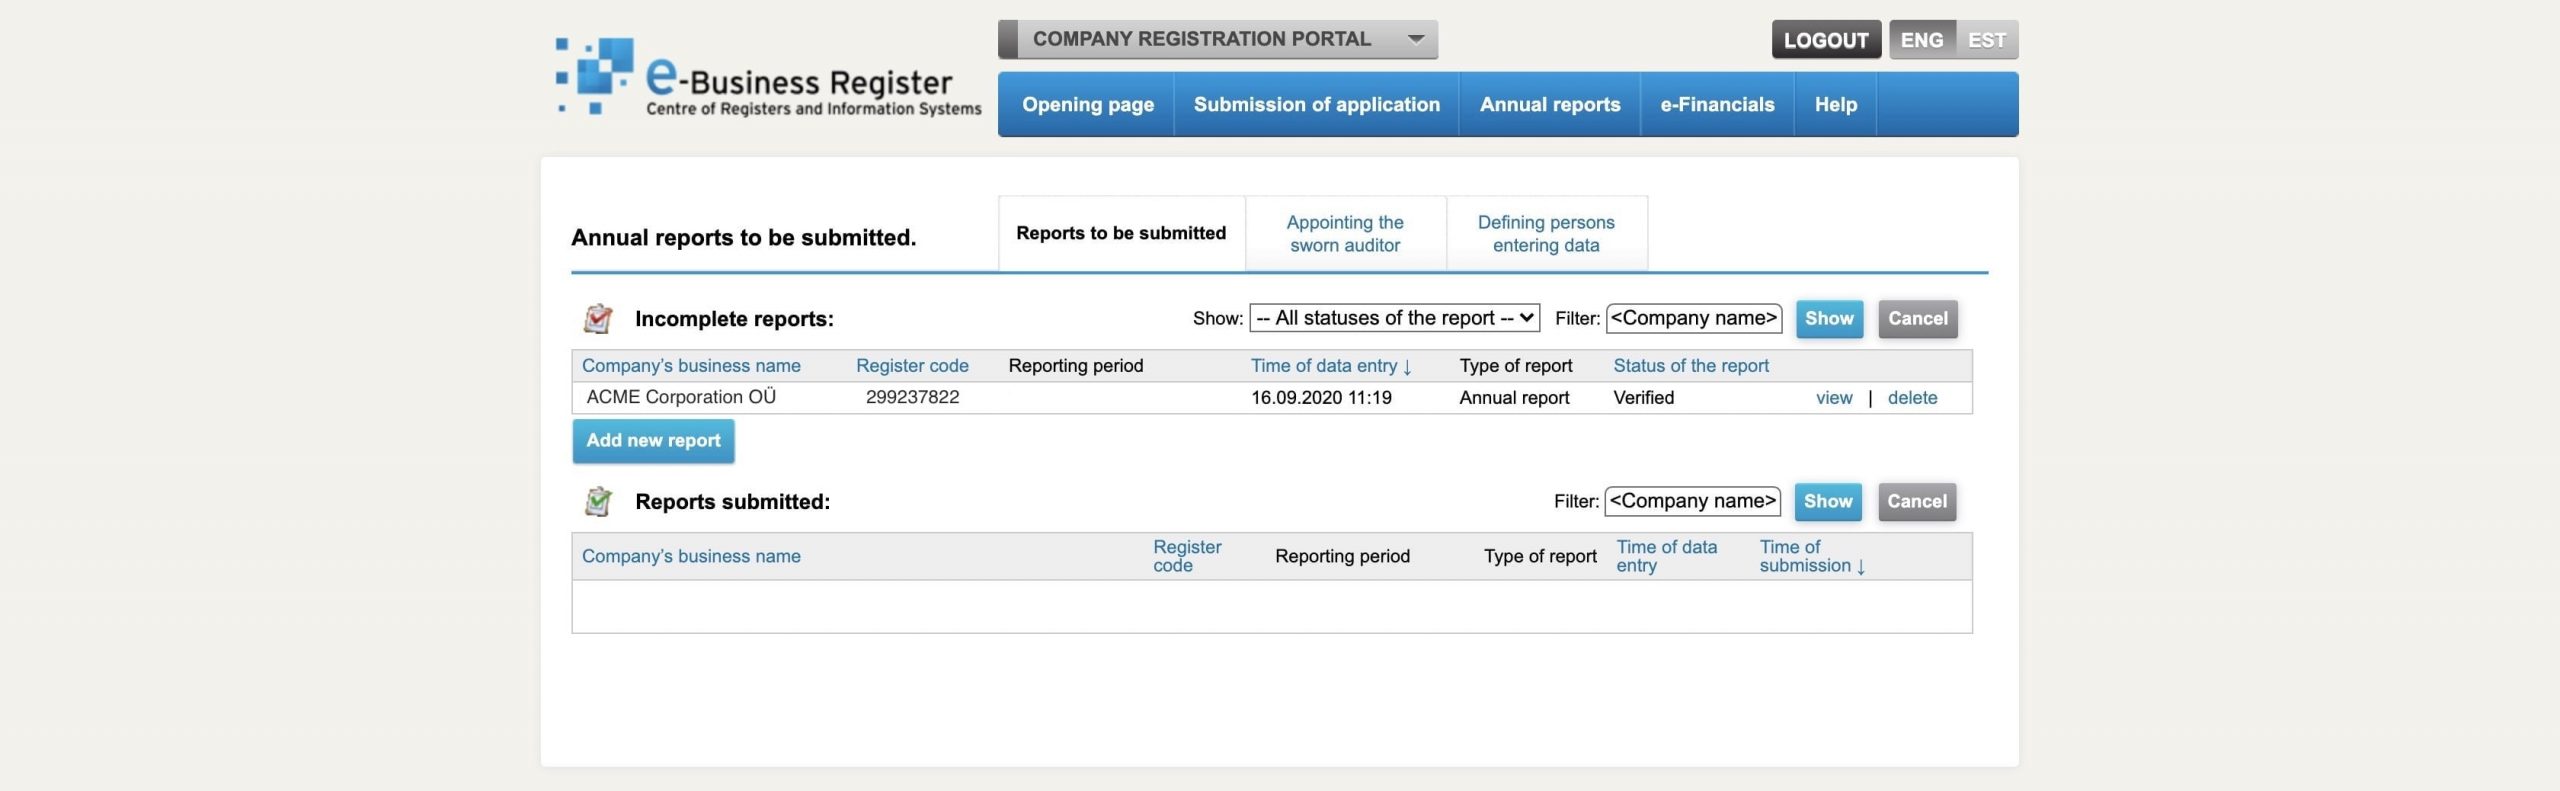
Task: Switch language to ENG
Action: pos(1921,40)
